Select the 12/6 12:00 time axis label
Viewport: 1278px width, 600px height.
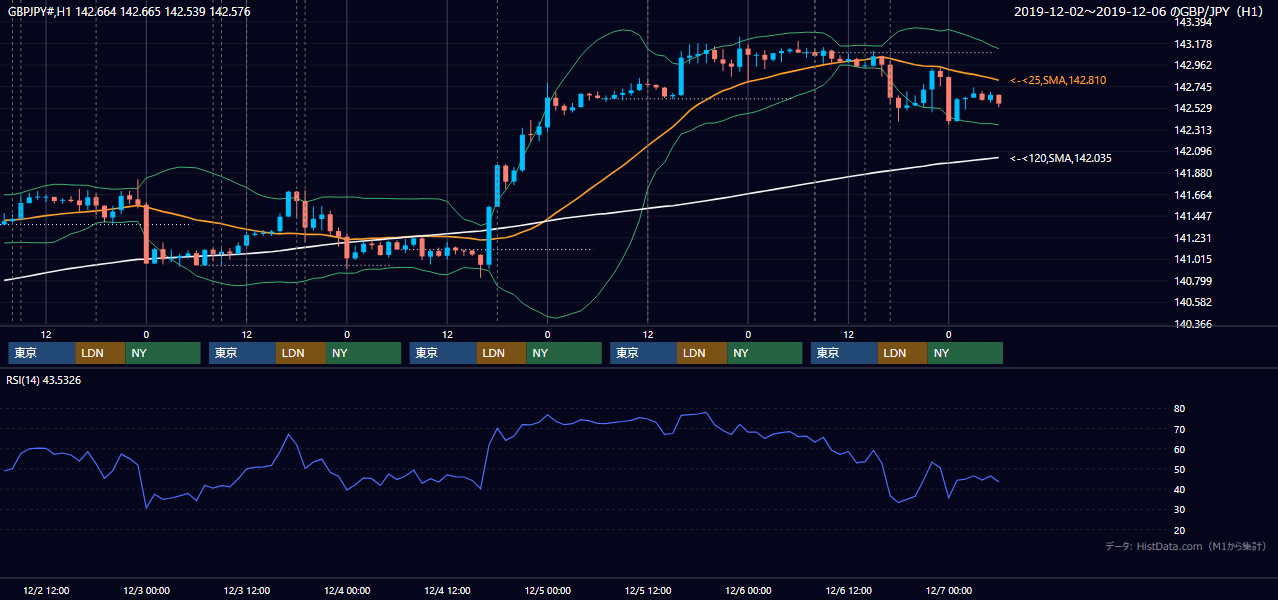[x=848, y=591]
